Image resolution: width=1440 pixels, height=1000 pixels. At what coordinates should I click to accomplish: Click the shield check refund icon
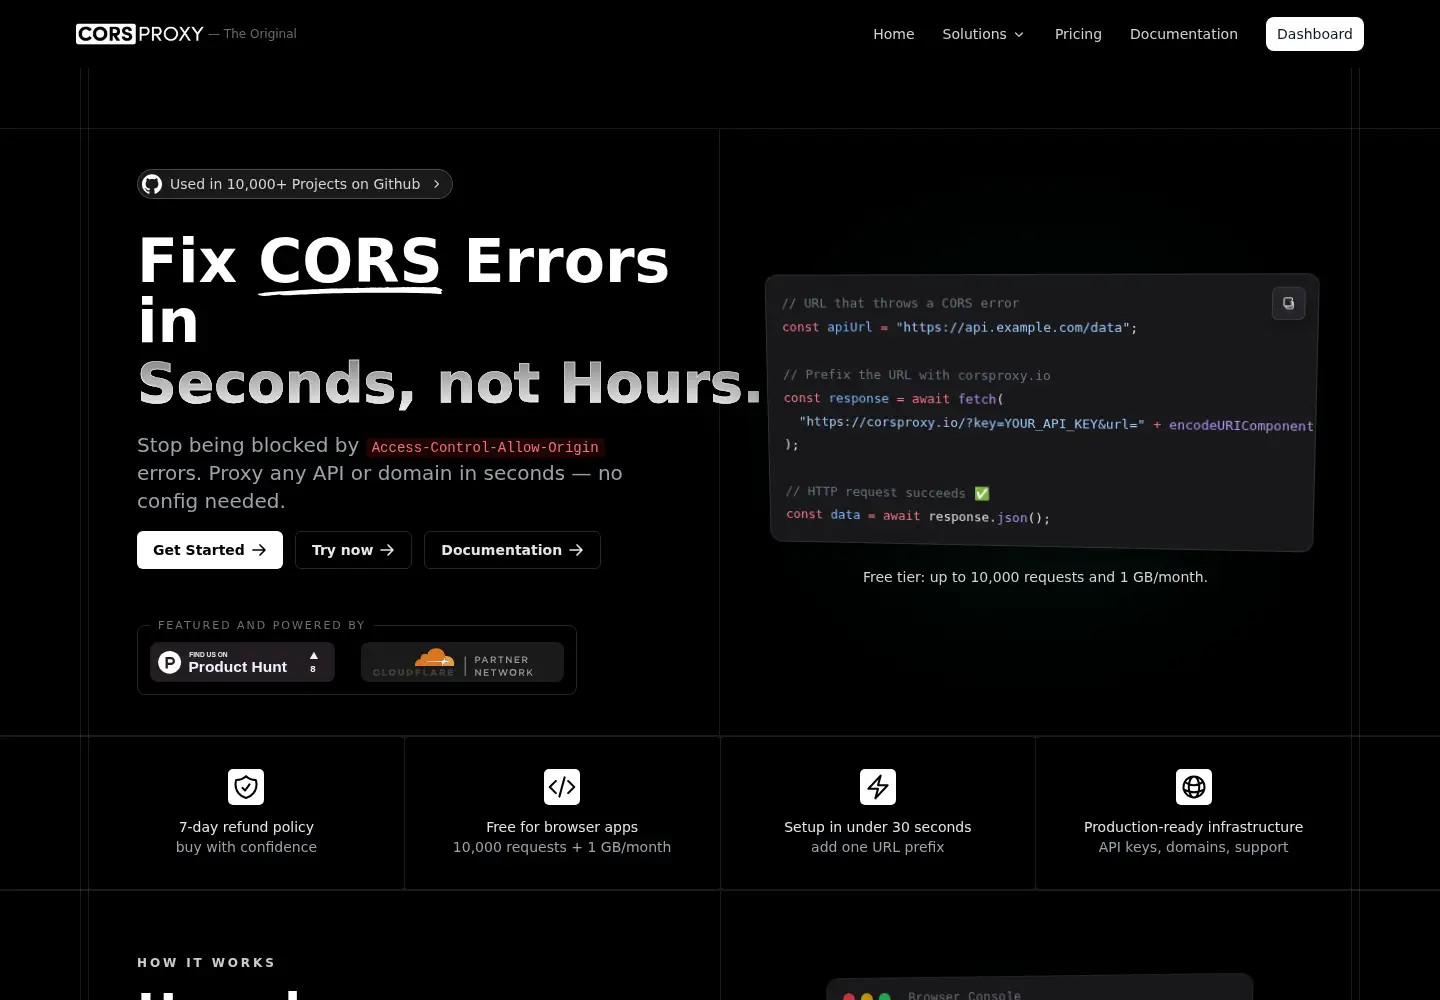(246, 787)
